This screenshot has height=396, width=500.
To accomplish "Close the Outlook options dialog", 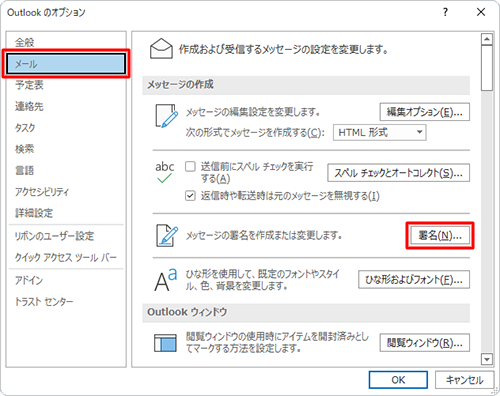I will click(x=481, y=12).
